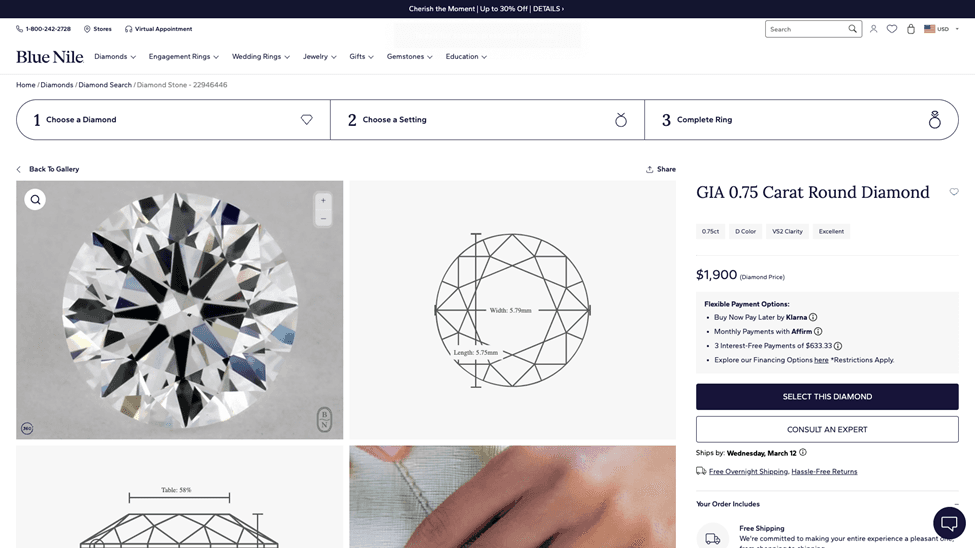The width and height of the screenshot is (975, 548).
Task: Select step 2 Choose a Setting
Action: pos(487,119)
